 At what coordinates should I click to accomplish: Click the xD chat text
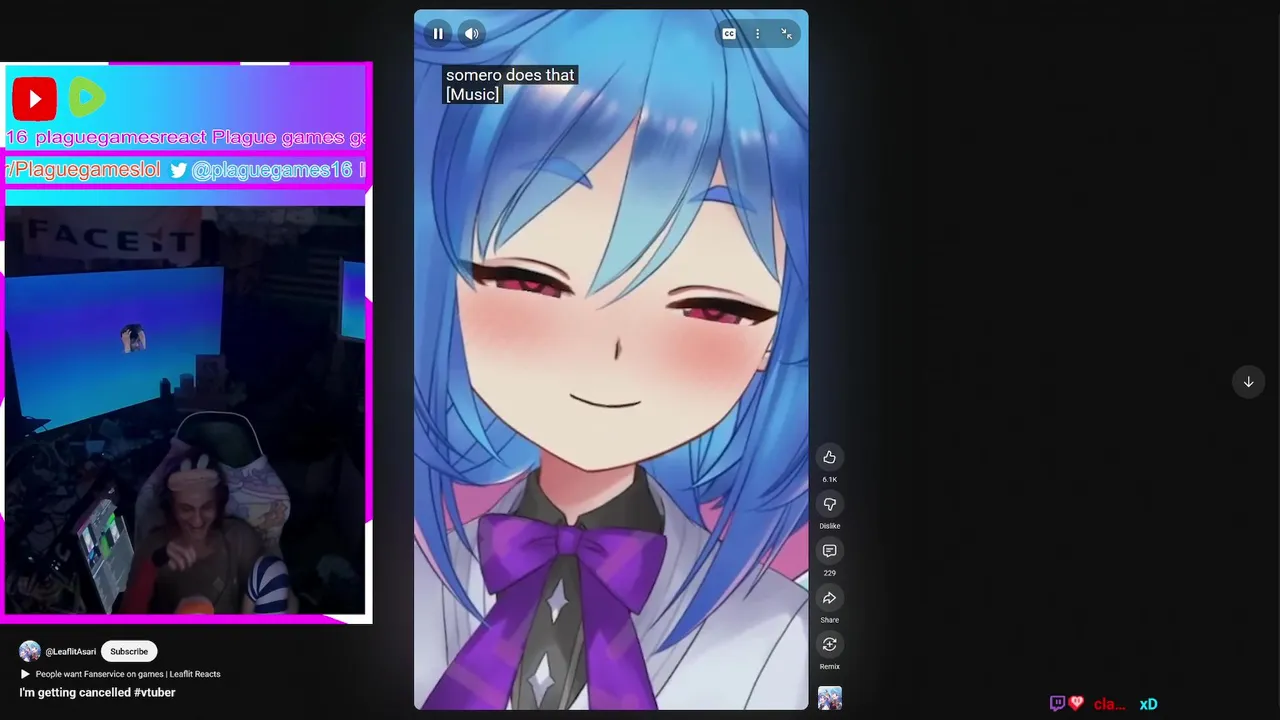coord(1148,704)
